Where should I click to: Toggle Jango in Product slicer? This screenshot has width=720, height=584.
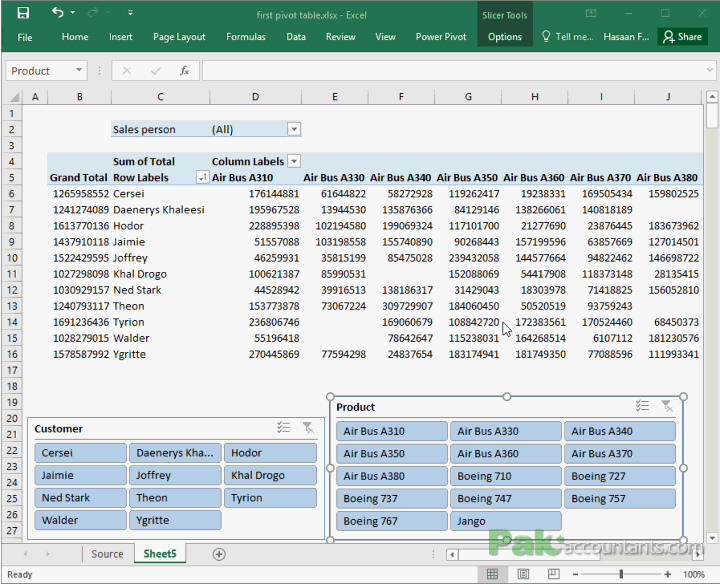pyautogui.click(x=506, y=522)
